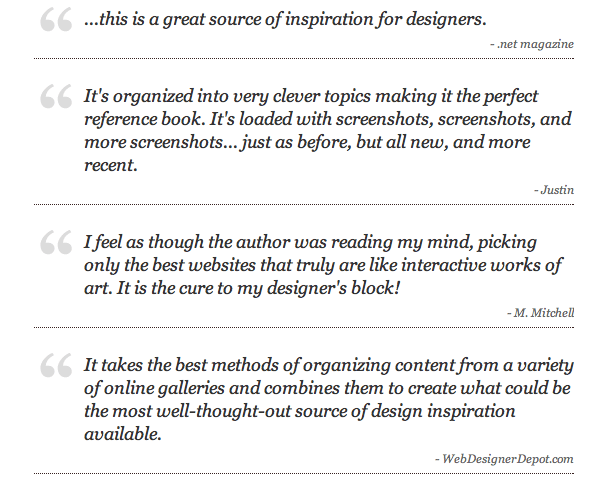Click quote mark icon beside Justin's testimonial
The image size is (615, 485).
pyautogui.click(x=56, y=96)
